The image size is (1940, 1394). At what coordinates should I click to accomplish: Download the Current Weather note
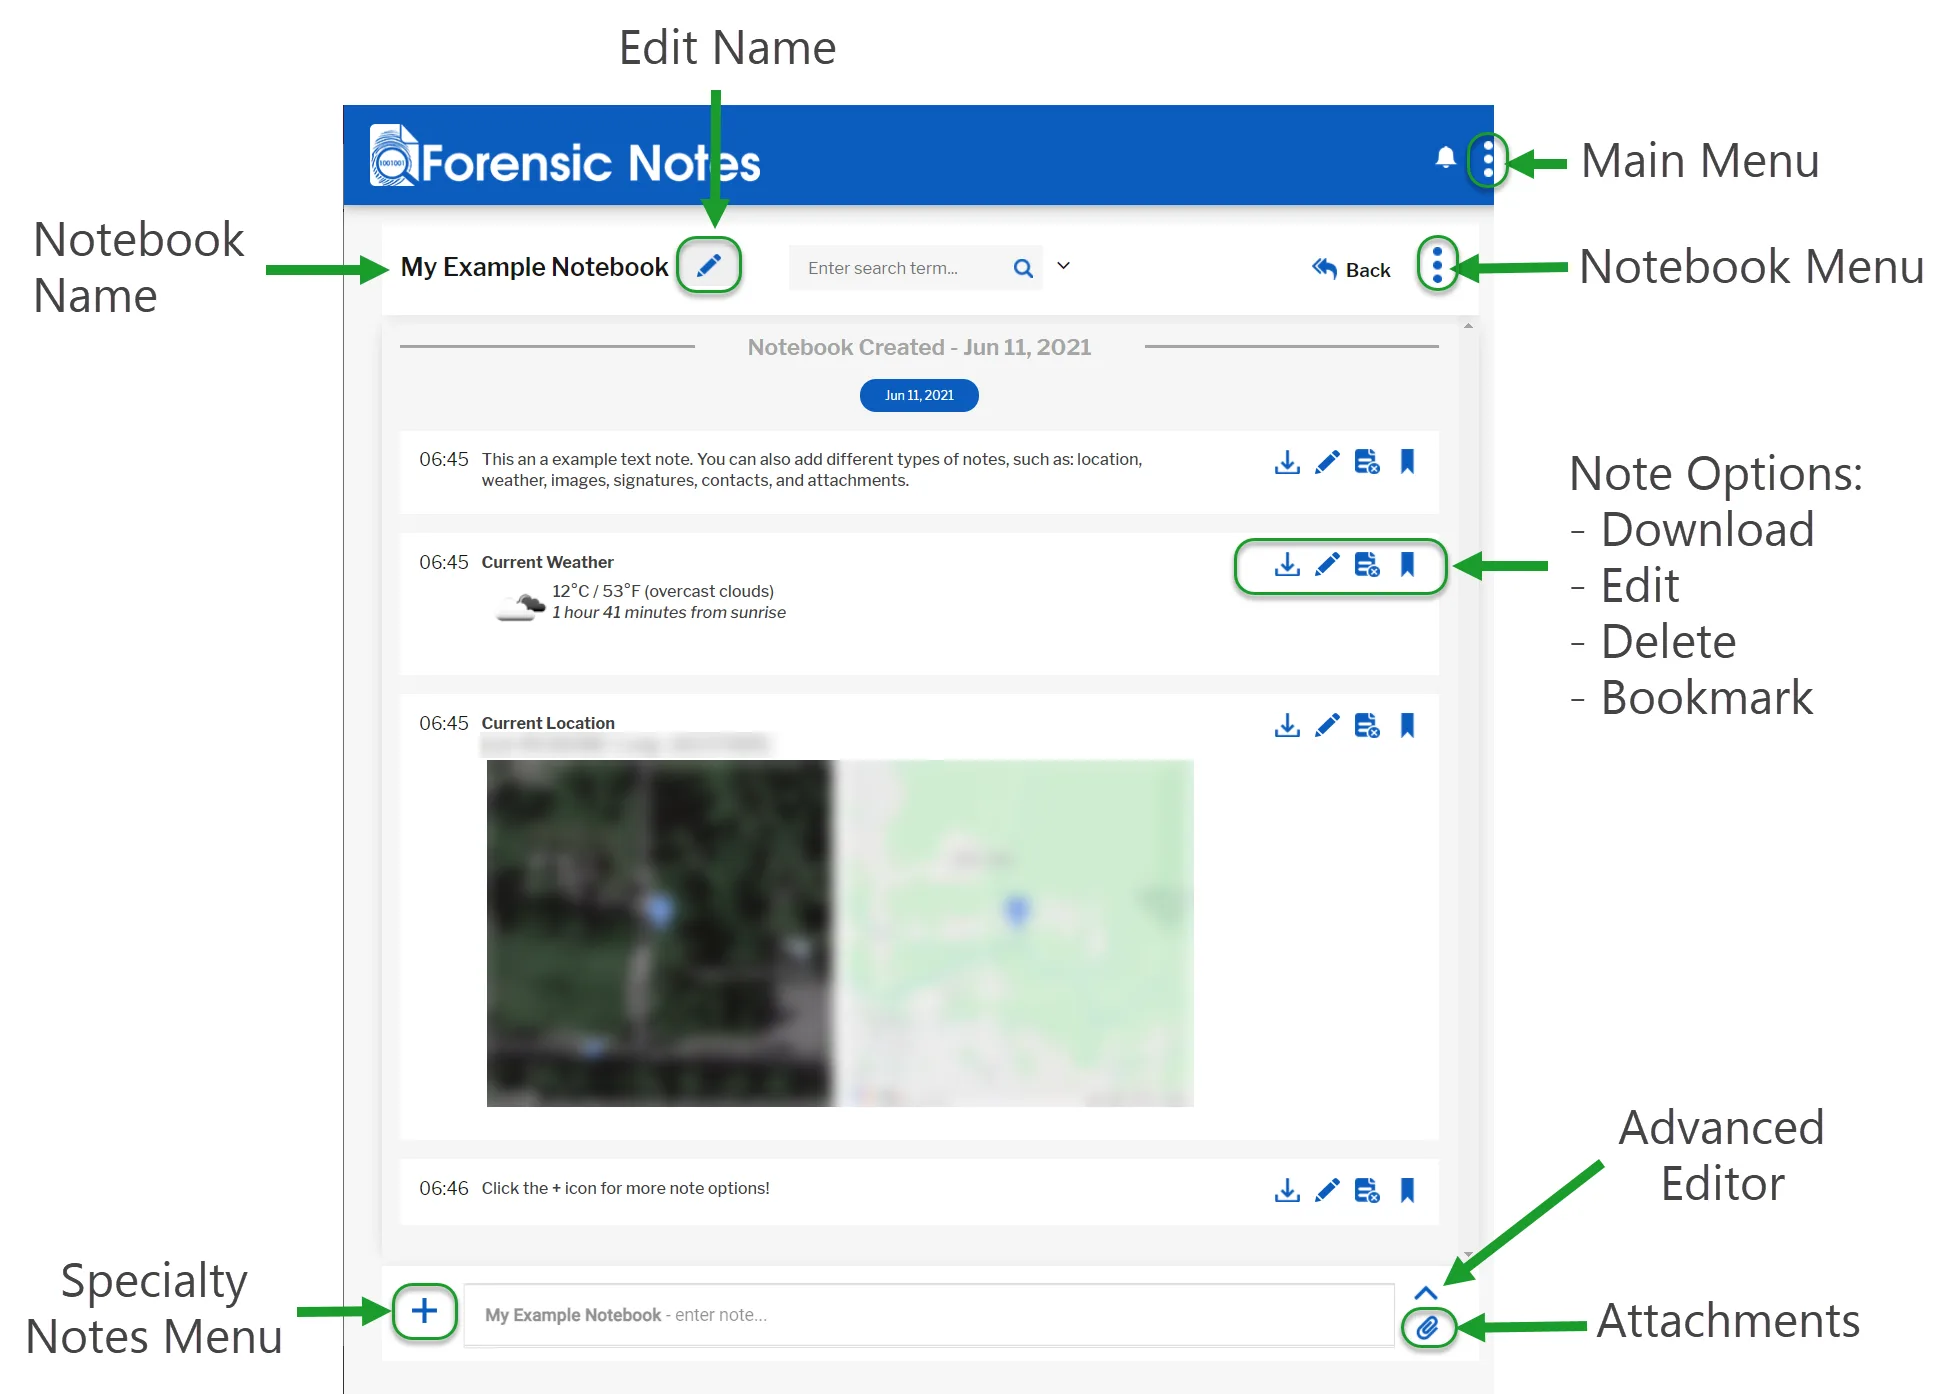1287,565
